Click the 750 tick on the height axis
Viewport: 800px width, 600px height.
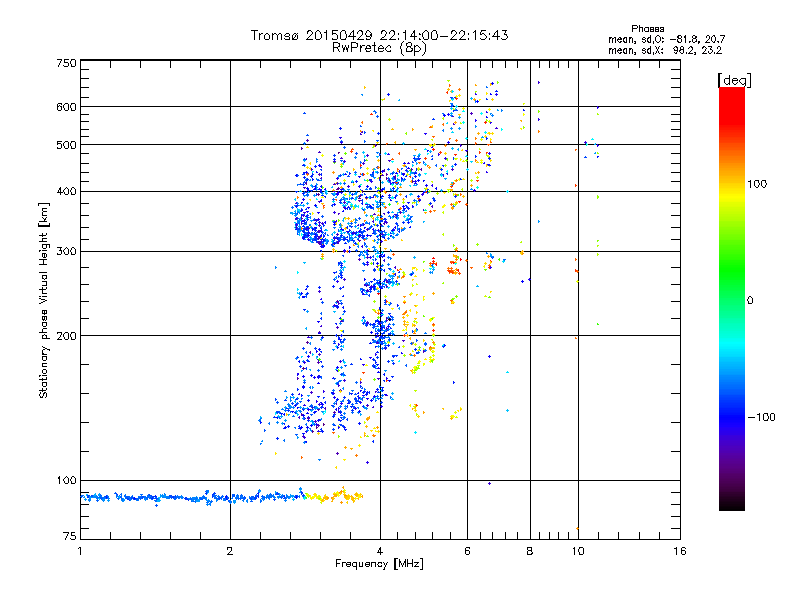pos(65,62)
